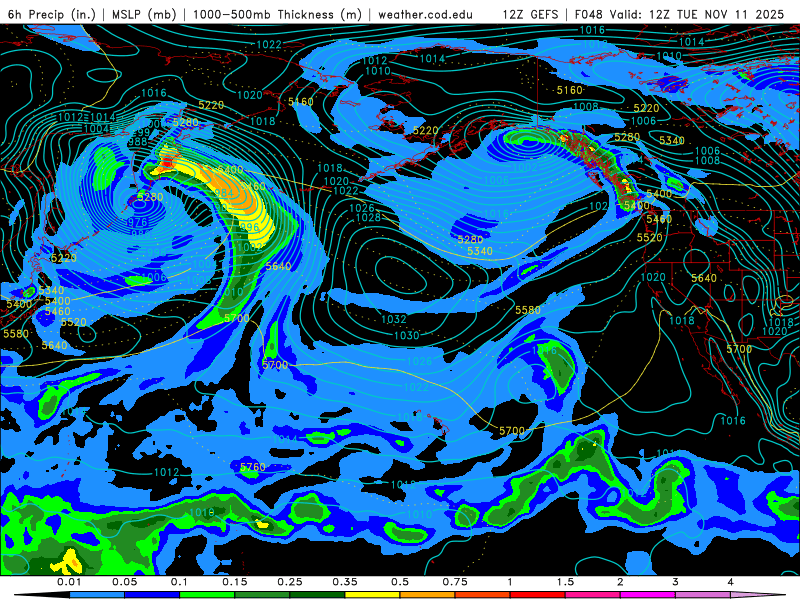Click the light blue 0.01–0.05 legend swatch
The image size is (800, 600).
pos(96,595)
